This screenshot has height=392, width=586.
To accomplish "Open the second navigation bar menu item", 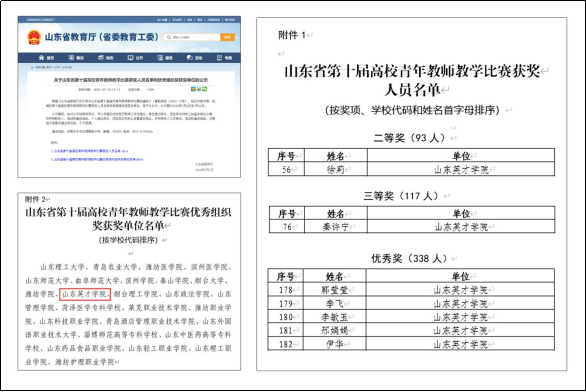I will click(x=76, y=58).
